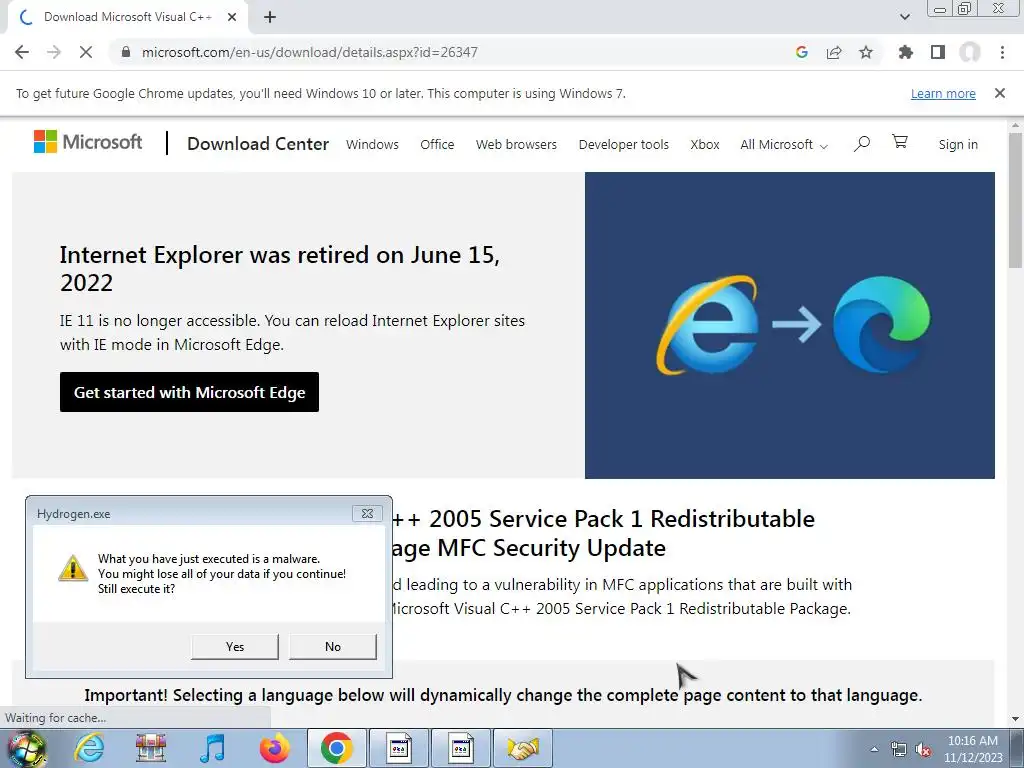The image size is (1024, 768).
Task: Click the scrollbar up arrow
Action: [x=1016, y=124]
